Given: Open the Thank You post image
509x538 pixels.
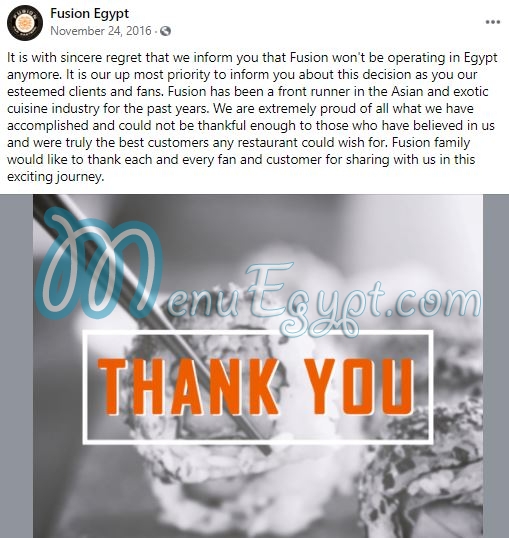Looking at the screenshot, I should click(x=258, y=366).
